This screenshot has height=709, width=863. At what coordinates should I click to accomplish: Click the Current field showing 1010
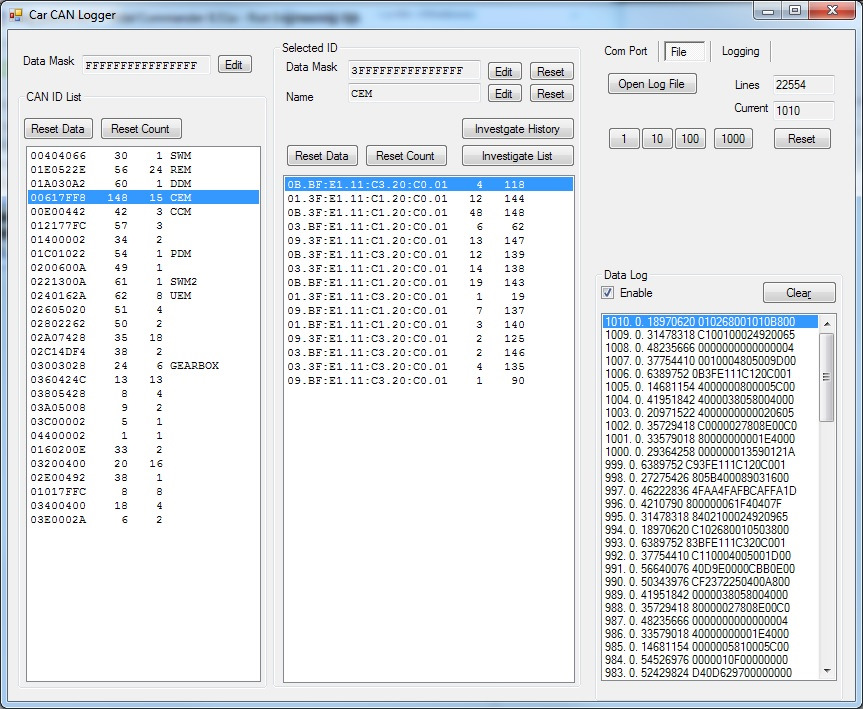pos(804,110)
